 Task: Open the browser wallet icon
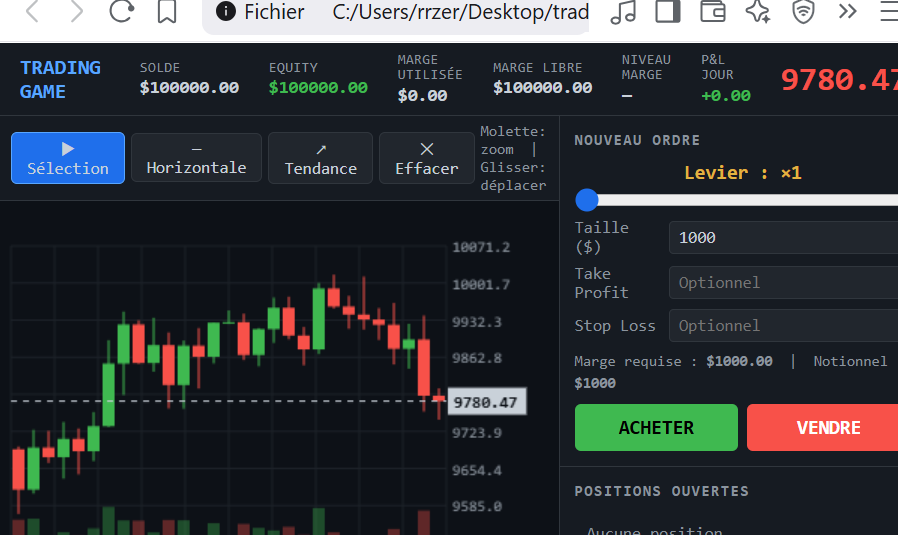click(712, 12)
